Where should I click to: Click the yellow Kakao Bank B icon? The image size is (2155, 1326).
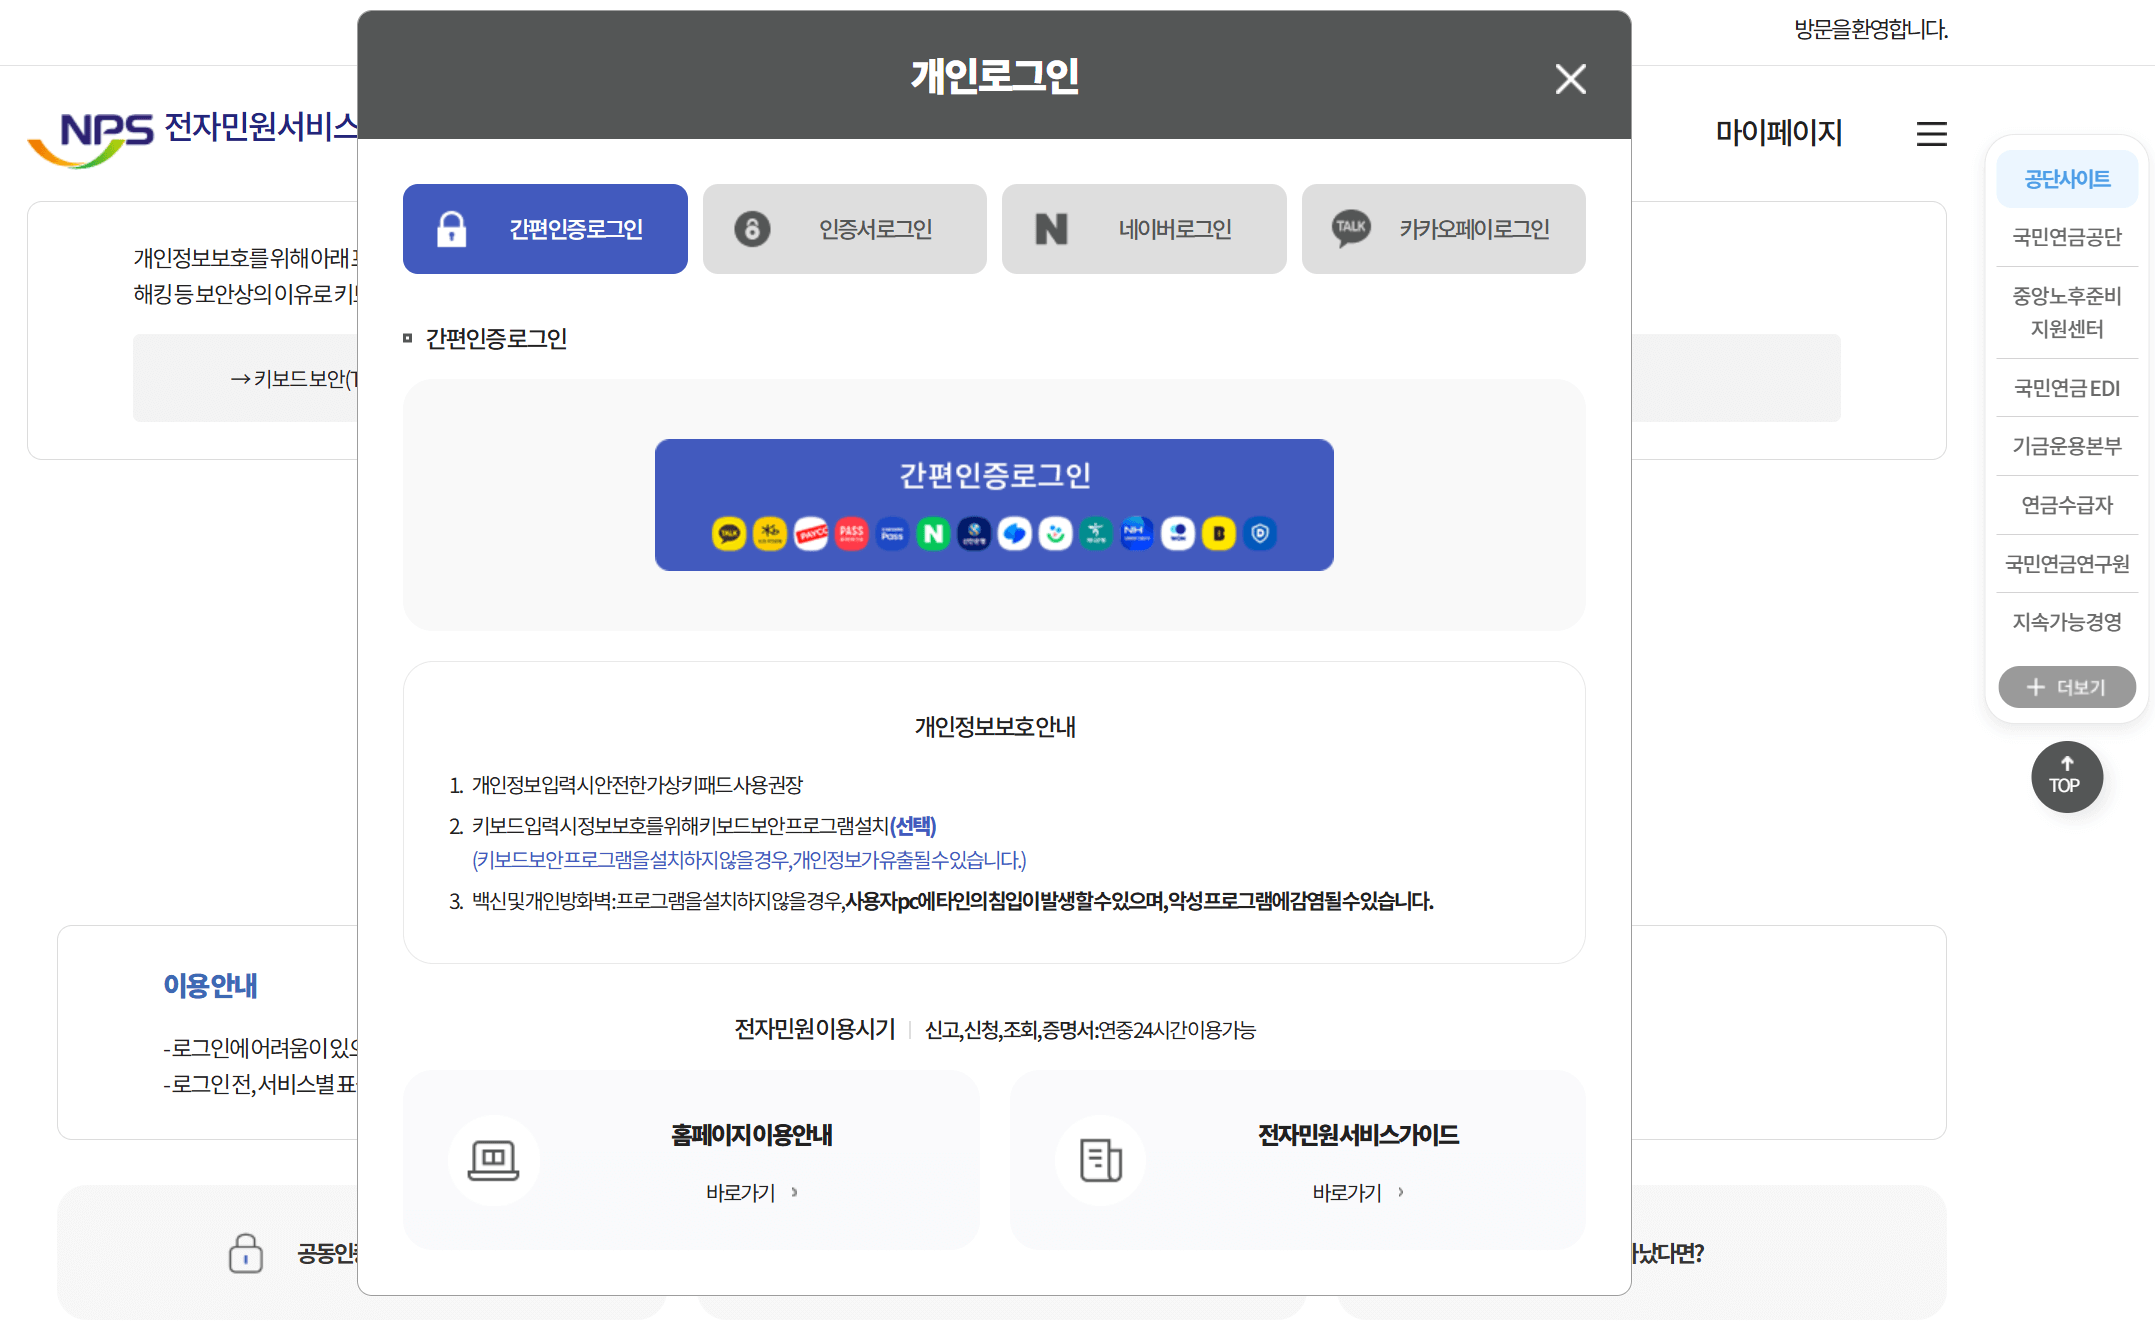pyautogui.click(x=1219, y=534)
